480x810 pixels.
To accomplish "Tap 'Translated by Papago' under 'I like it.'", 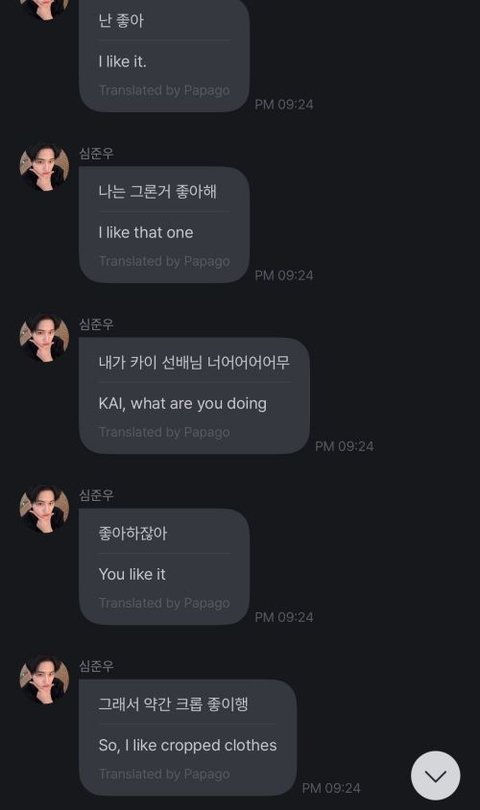I will coord(164,90).
